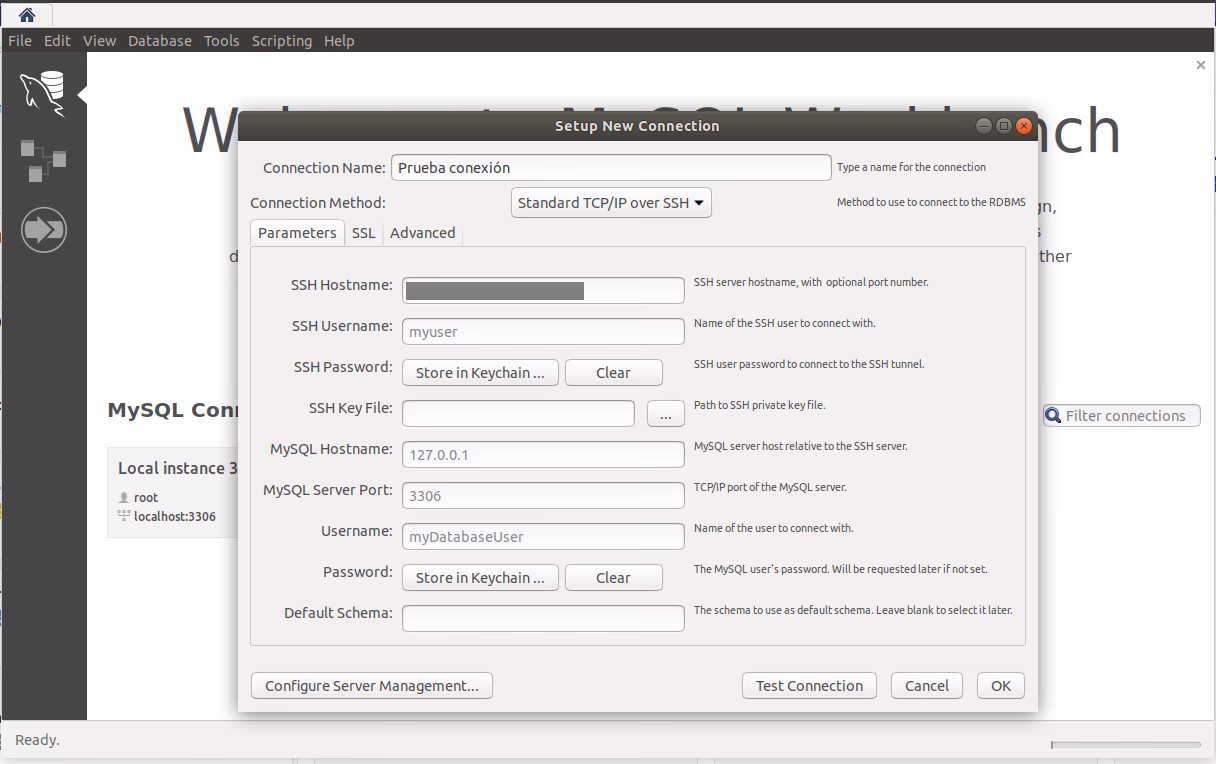The height and width of the screenshot is (764, 1216).
Task: Open the File menu
Action: pos(20,41)
